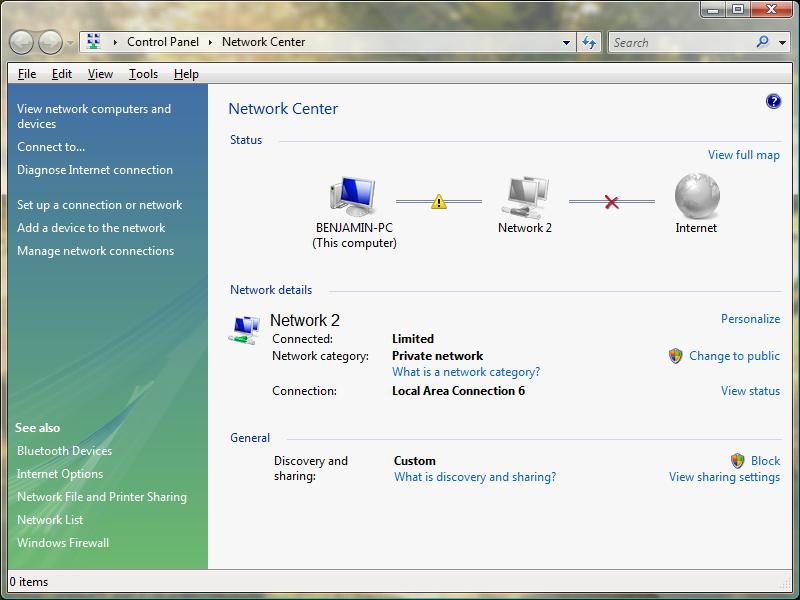Expand the arrow before Control Panel breadcrumb
Image resolution: width=800 pixels, height=600 pixels.
[115, 42]
